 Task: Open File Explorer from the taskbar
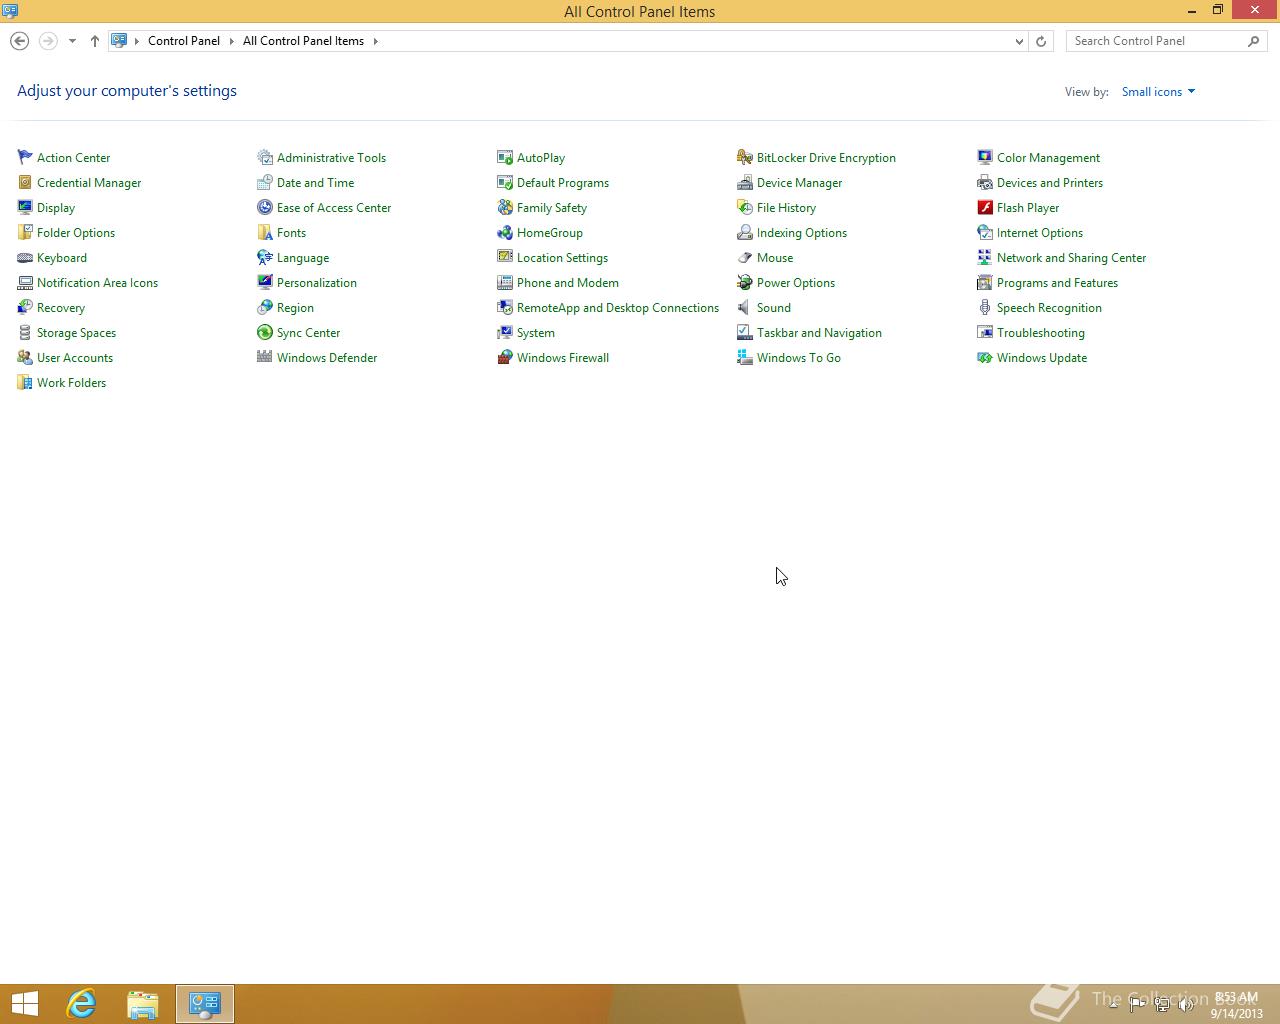pos(143,1004)
